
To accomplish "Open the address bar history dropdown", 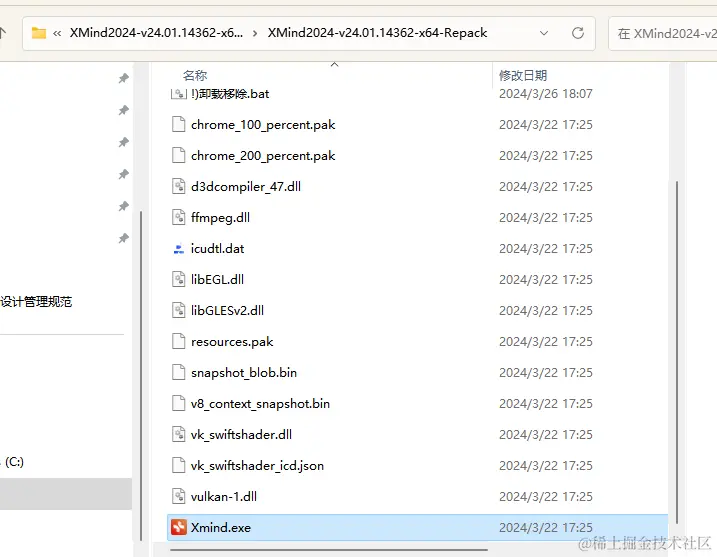I will tap(544, 33).
